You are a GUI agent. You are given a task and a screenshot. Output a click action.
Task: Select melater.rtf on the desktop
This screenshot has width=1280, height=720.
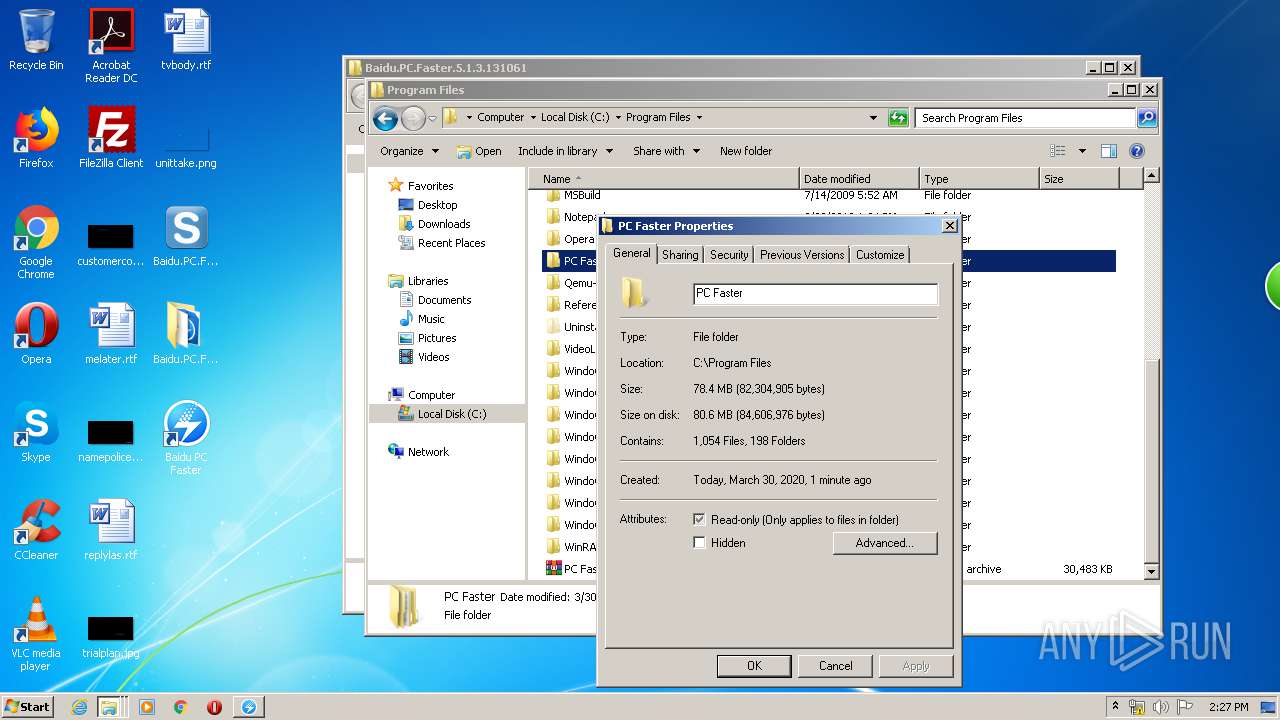(111, 334)
